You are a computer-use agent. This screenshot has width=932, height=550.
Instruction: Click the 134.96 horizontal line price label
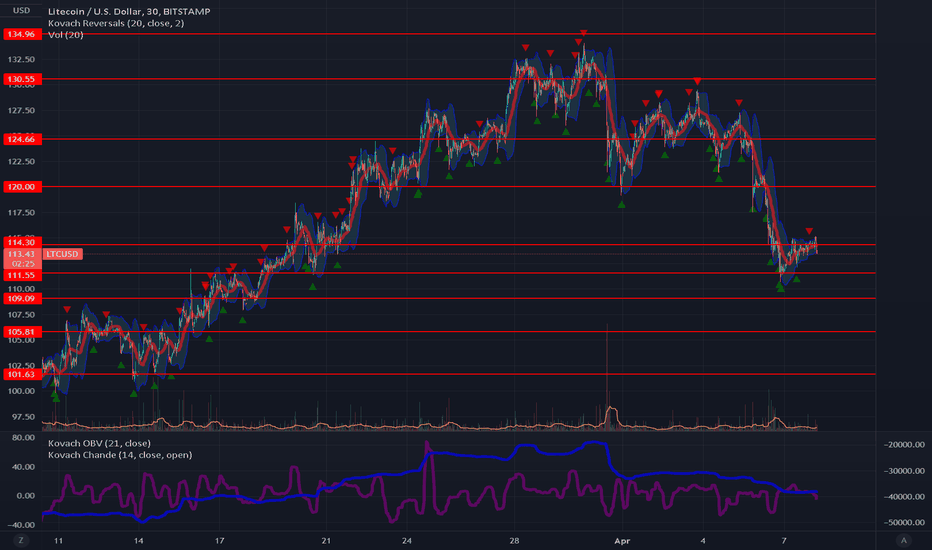click(22, 34)
